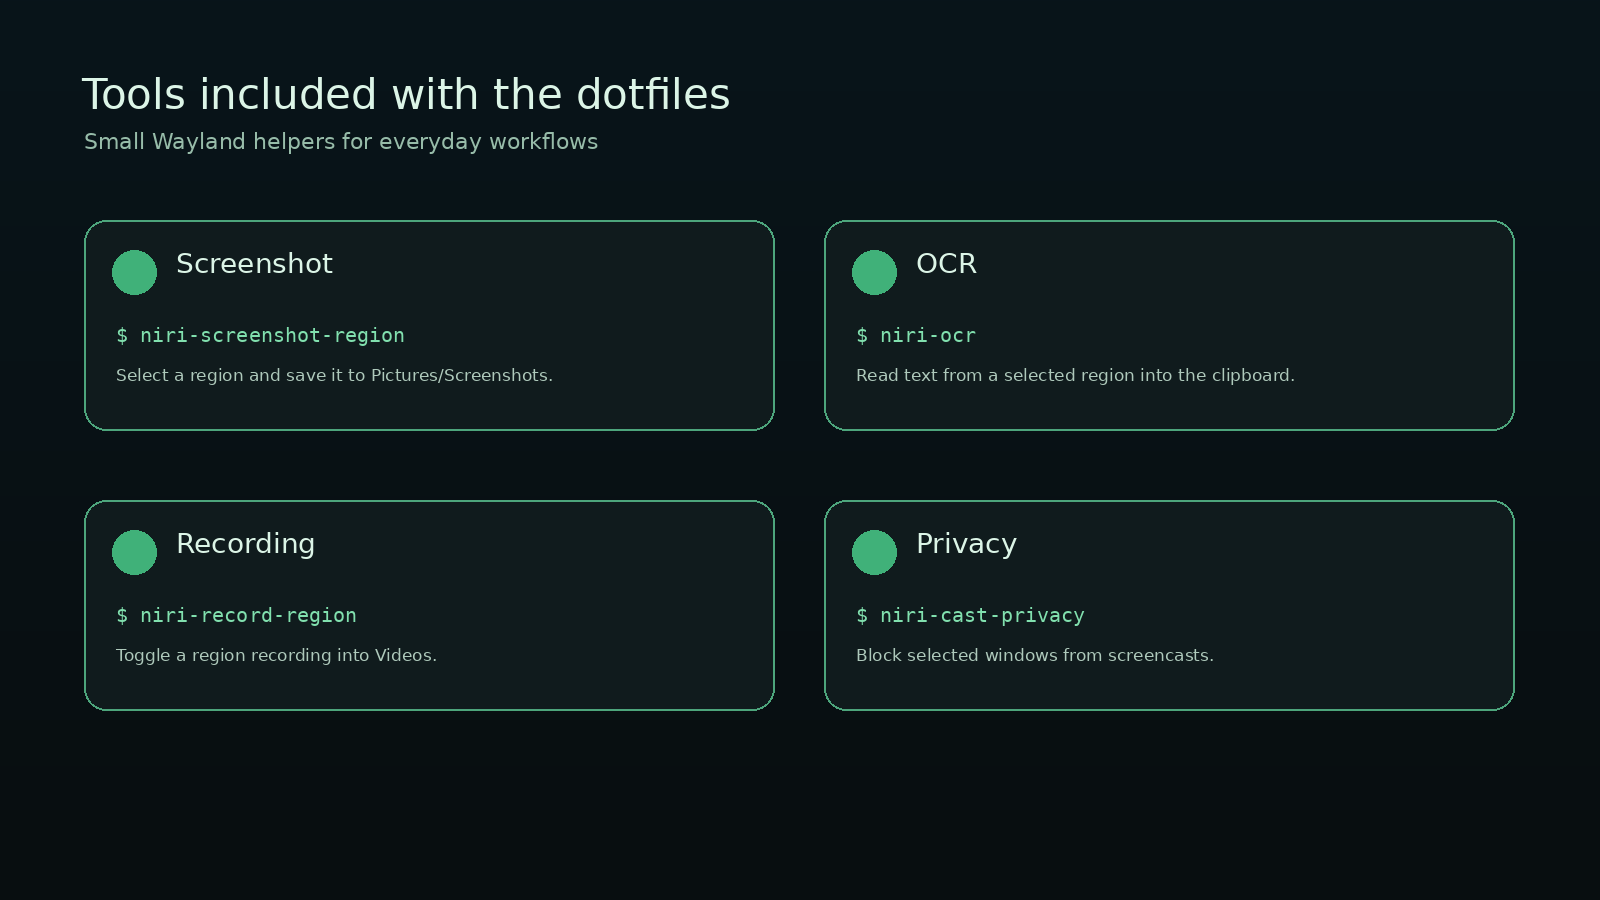
Task: Click the green circle icon beside OCR
Action: click(x=874, y=272)
